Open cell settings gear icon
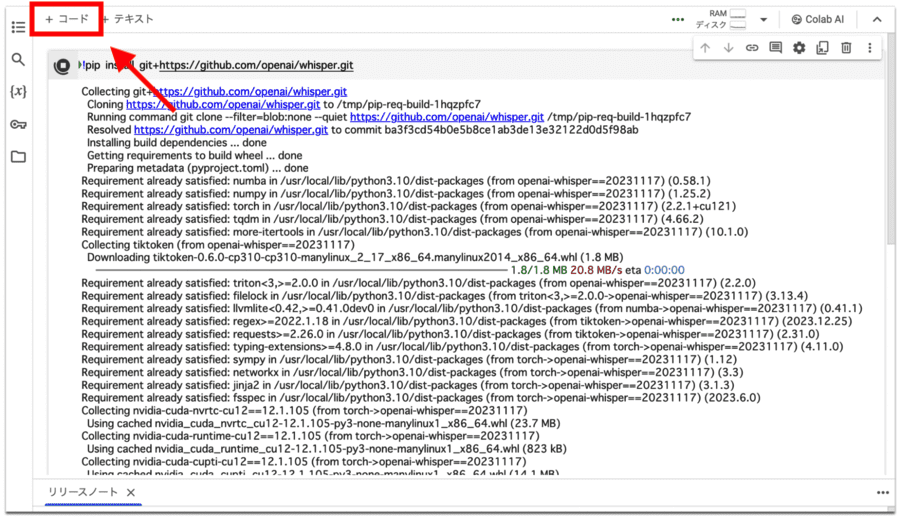The width and height of the screenshot is (900, 519). 799,48
